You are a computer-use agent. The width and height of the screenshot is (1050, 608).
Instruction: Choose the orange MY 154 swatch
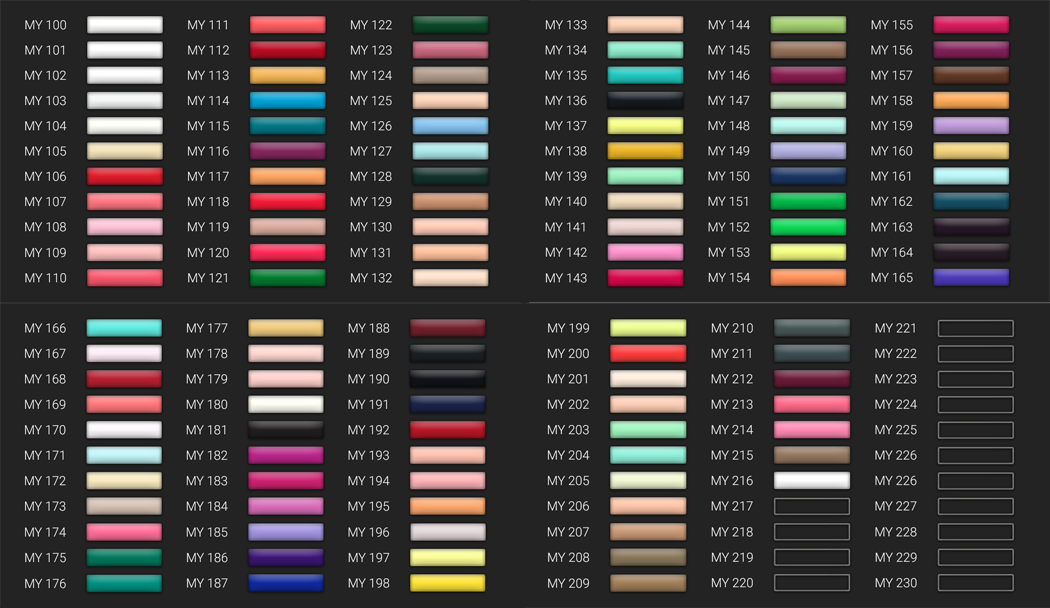808,277
